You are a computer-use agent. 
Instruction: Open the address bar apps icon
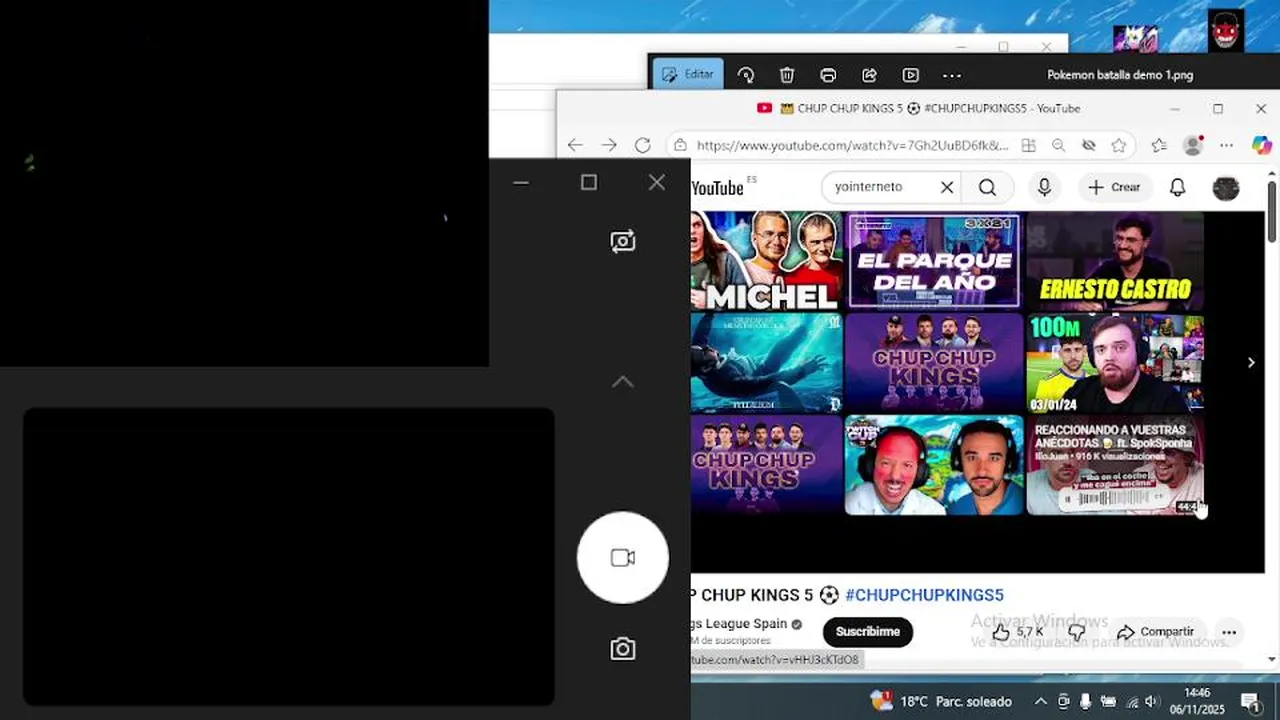[1028, 145]
